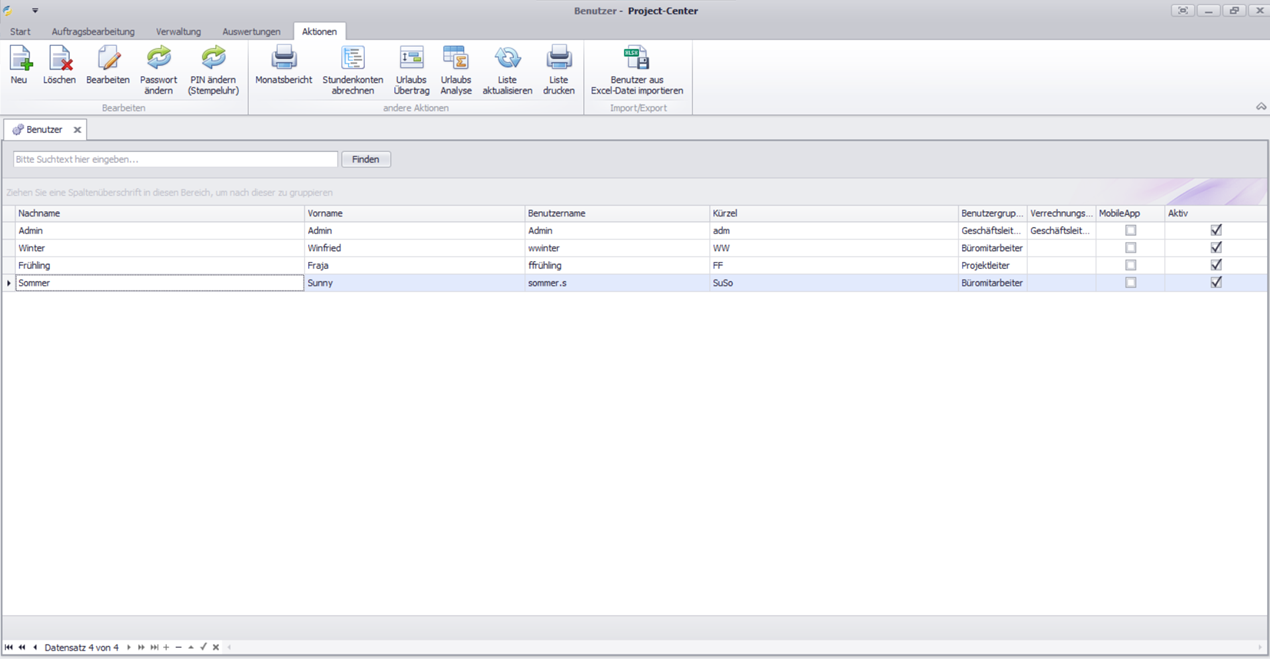Image resolution: width=1270 pixels, height=659 pixels.
Task: Uncheck Aktiv checkbox for Frühling
Action: click(x=1216, y=265)
